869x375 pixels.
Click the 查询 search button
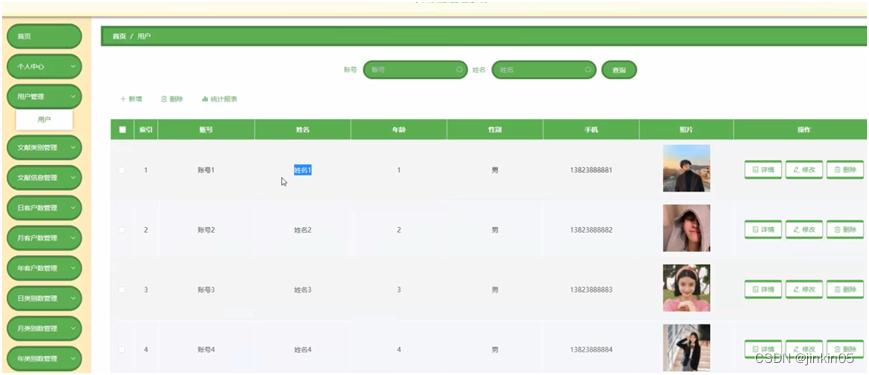pos(619,70)
